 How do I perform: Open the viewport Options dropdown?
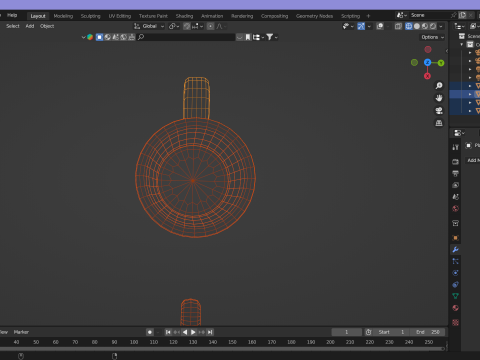[x=432, y=37]
